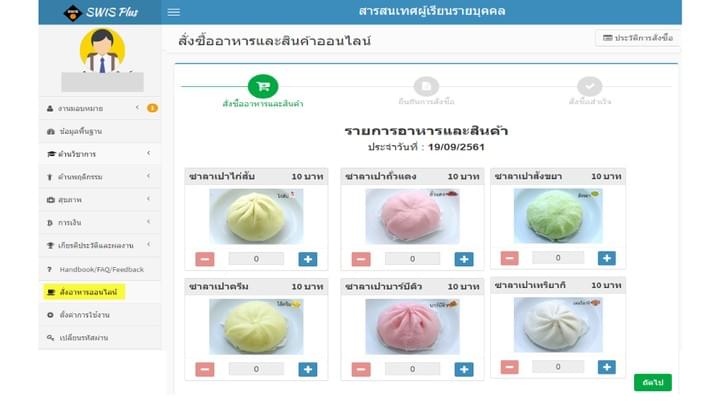Select highlighted สั่งอาหารออนไลน์ menu item

84,292
